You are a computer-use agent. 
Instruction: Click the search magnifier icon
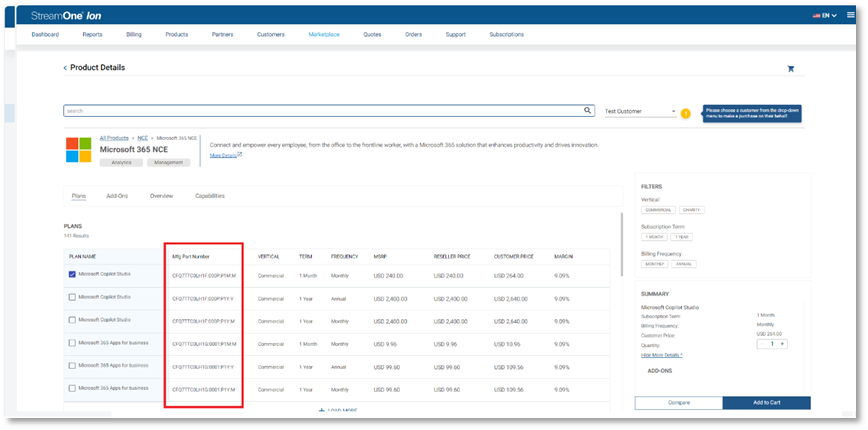pyautogui.click(x=587, y=111)
